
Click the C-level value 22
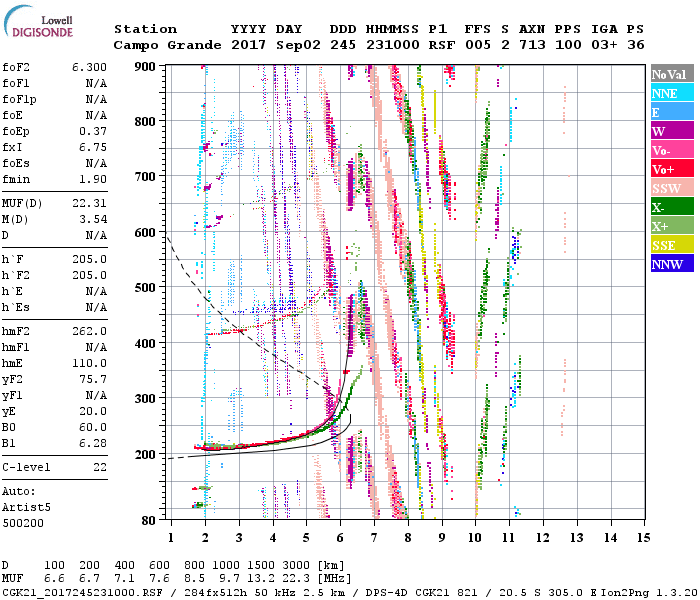point(100,467)
